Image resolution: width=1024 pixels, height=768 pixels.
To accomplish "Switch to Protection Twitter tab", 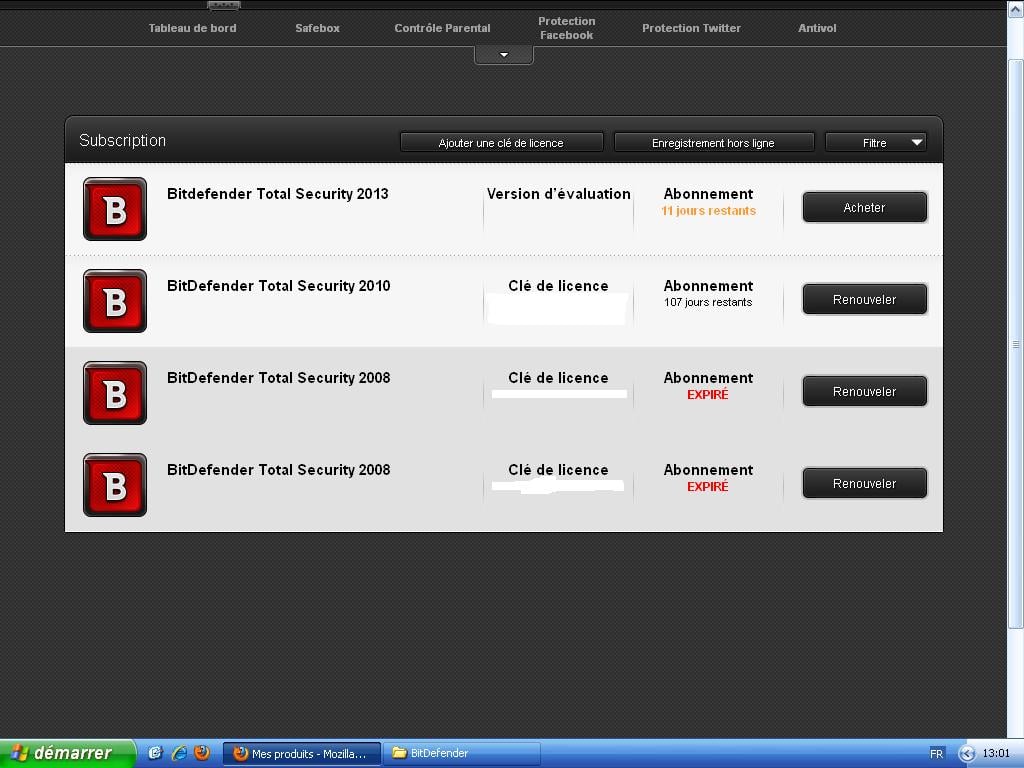I will pyautogui.click(x=691, y=28).
